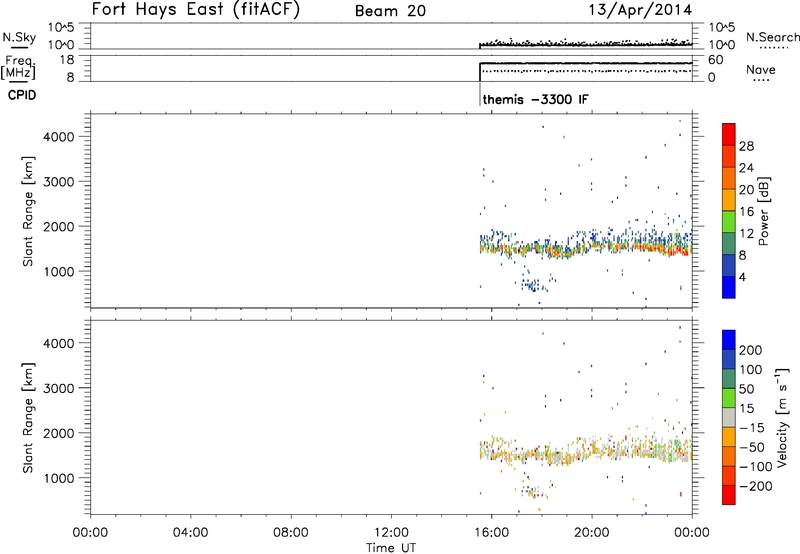Click the "4000" tick on the power panel
This screenshot has height=554, width=800.
(x=58, y=137)
